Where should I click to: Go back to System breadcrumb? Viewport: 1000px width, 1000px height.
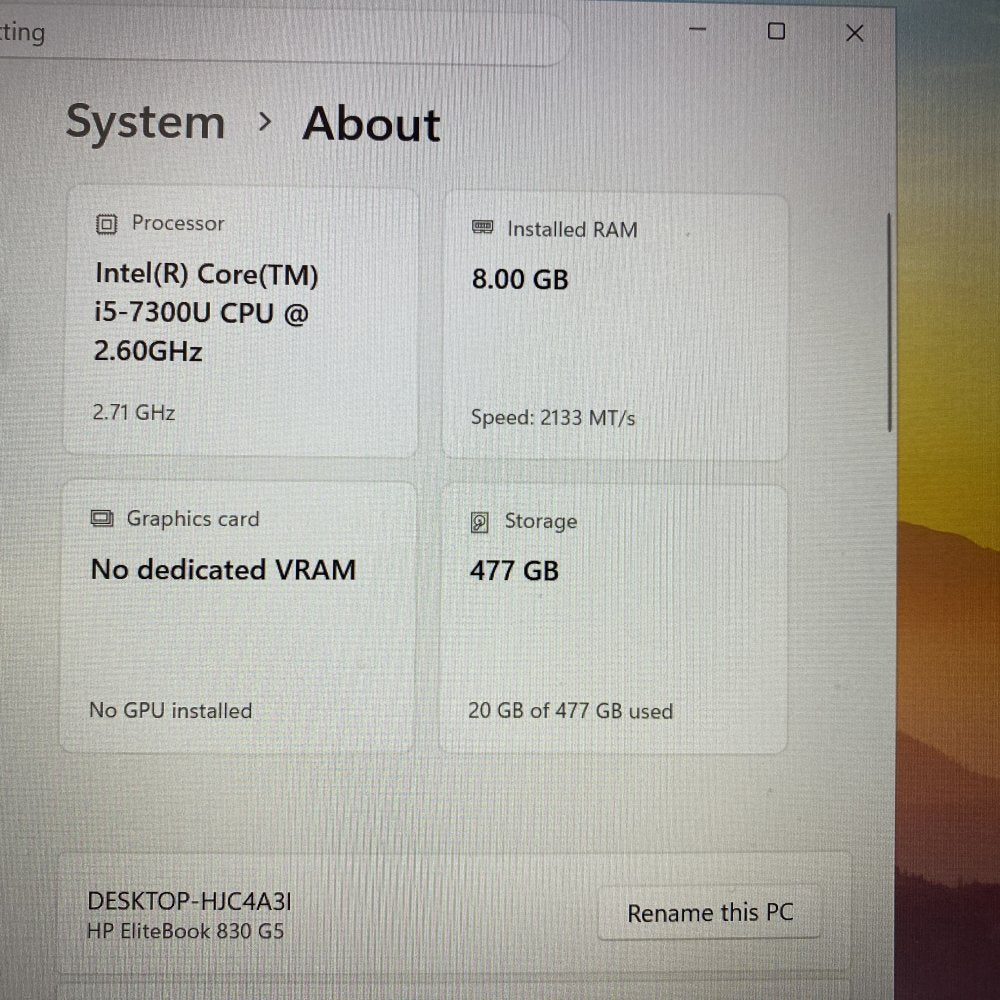click(x=145, y=122)
